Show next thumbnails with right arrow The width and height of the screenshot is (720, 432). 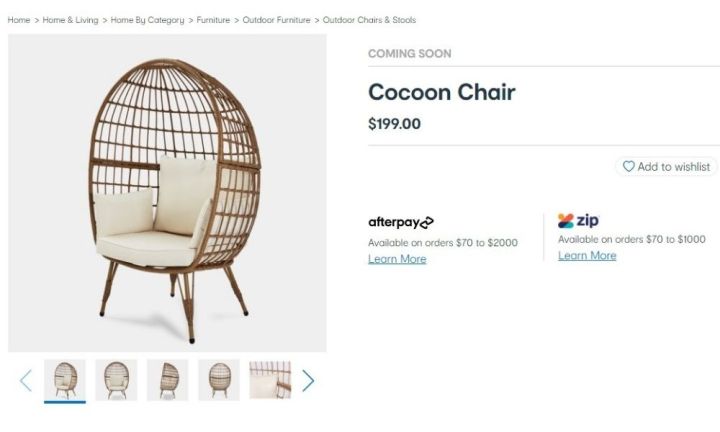click(x=308, y=381)
